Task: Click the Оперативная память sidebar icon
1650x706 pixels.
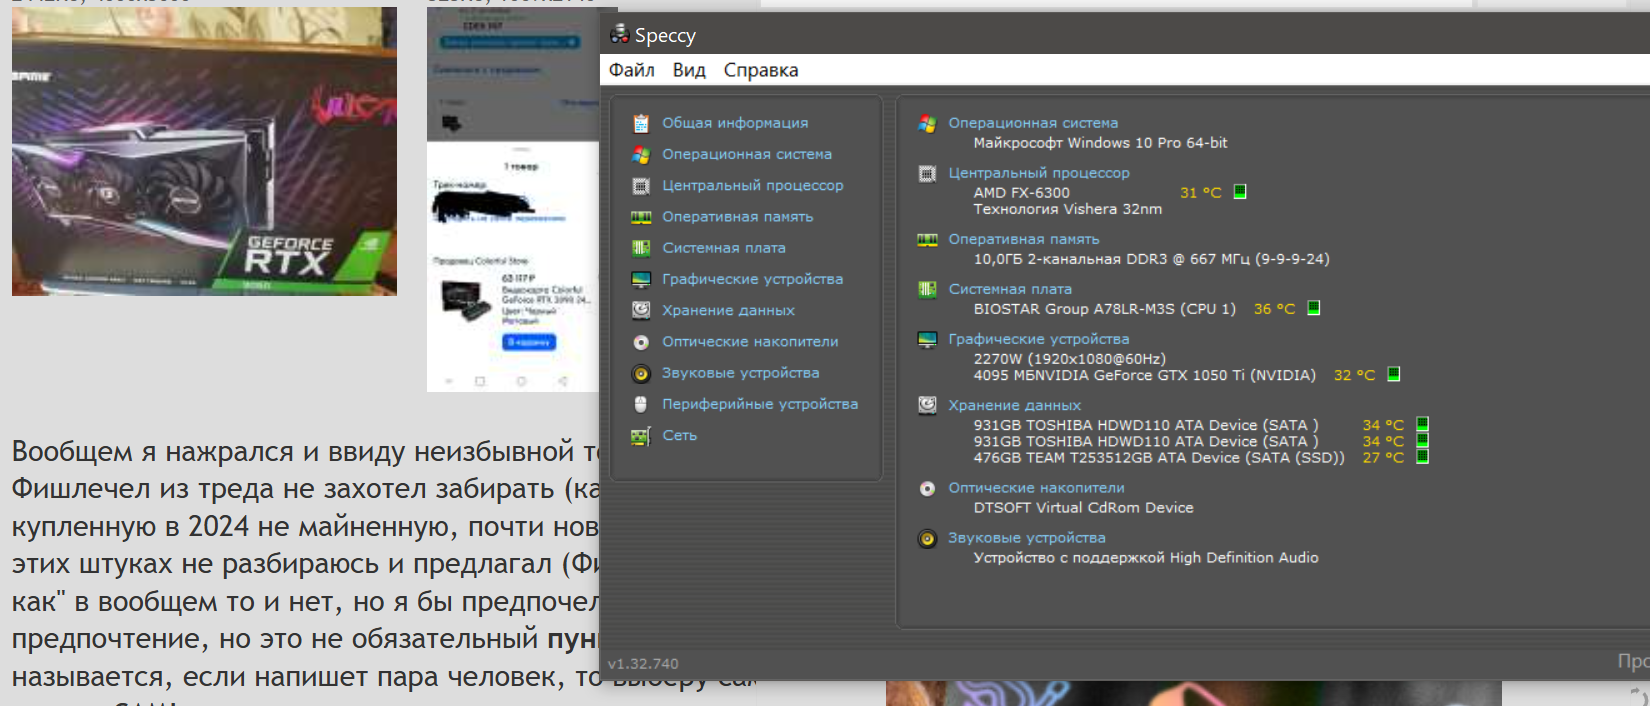Action: pos(641,217)
